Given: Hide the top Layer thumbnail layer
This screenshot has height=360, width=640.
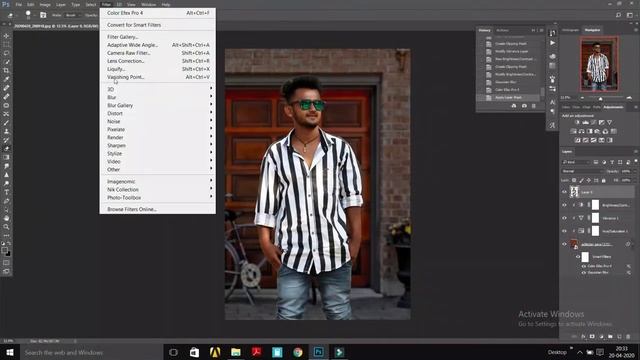Looking at the screenshot, I should [564, 192].
